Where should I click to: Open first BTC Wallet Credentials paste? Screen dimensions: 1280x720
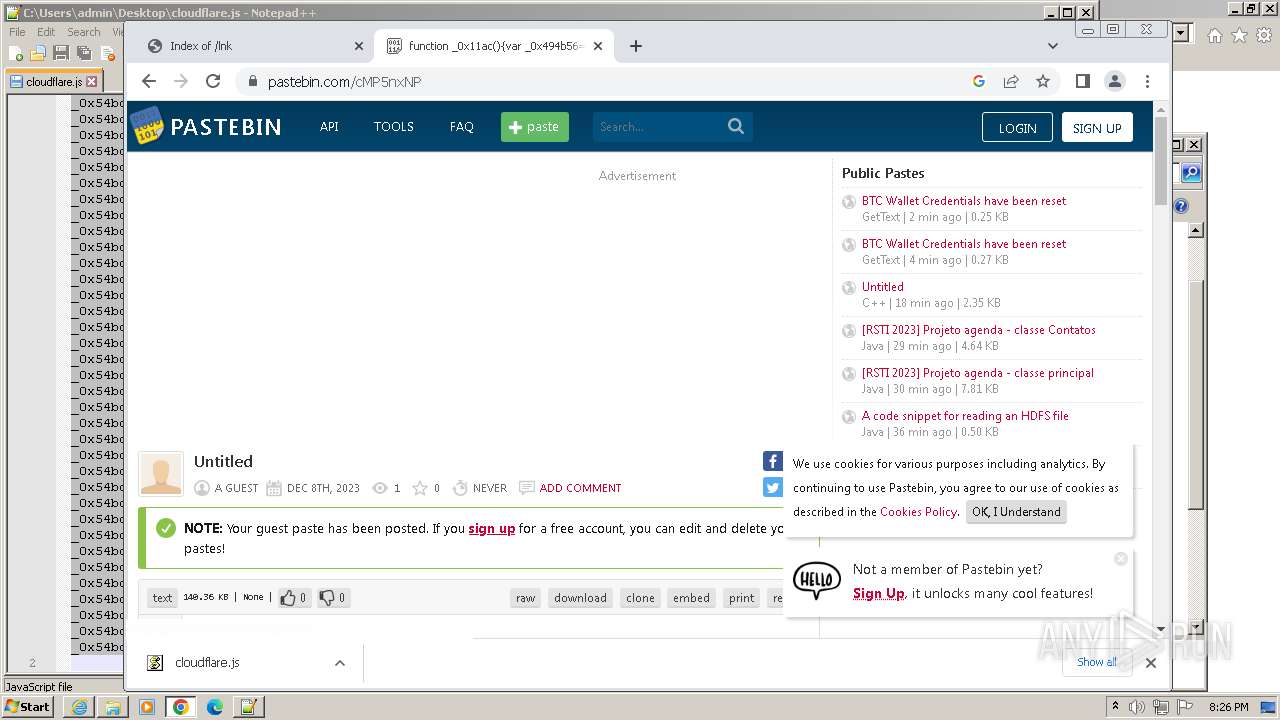(x=964, y=201)
